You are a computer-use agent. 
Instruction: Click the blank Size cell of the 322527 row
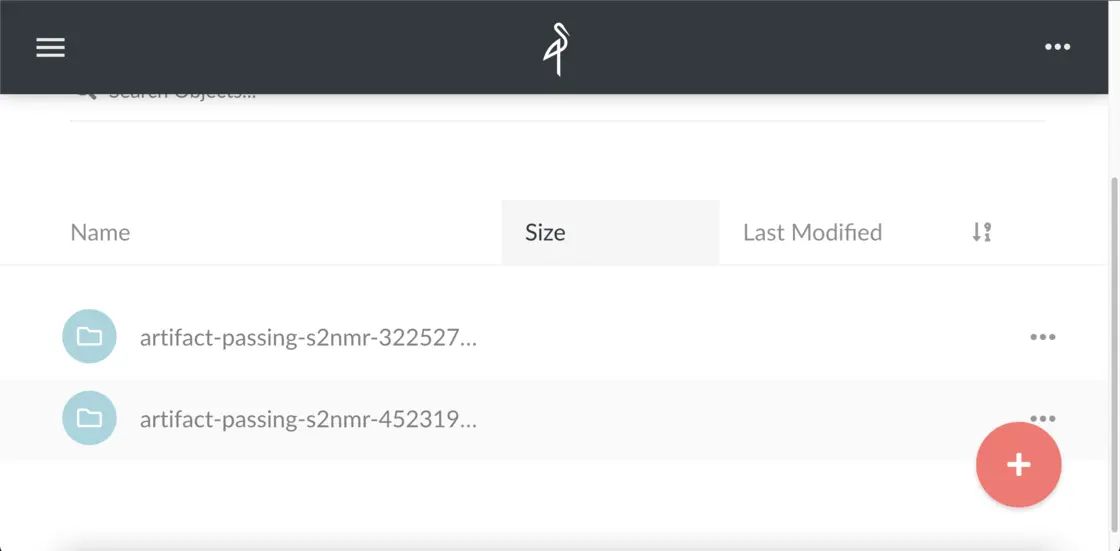point(610,338)
